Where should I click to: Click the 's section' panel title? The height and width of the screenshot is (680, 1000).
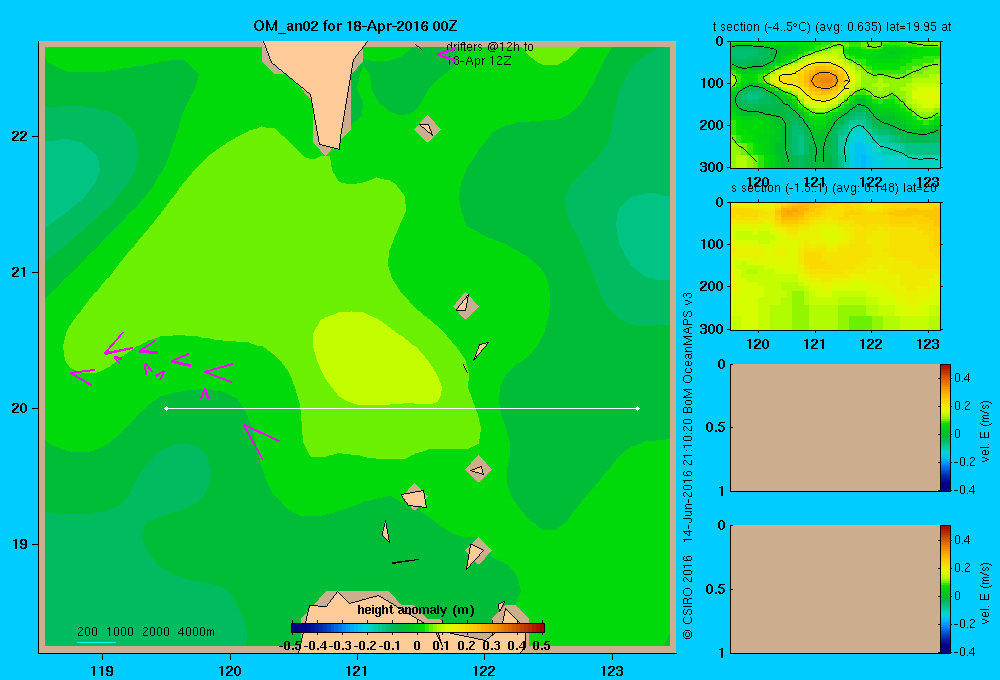coord(835,188)
